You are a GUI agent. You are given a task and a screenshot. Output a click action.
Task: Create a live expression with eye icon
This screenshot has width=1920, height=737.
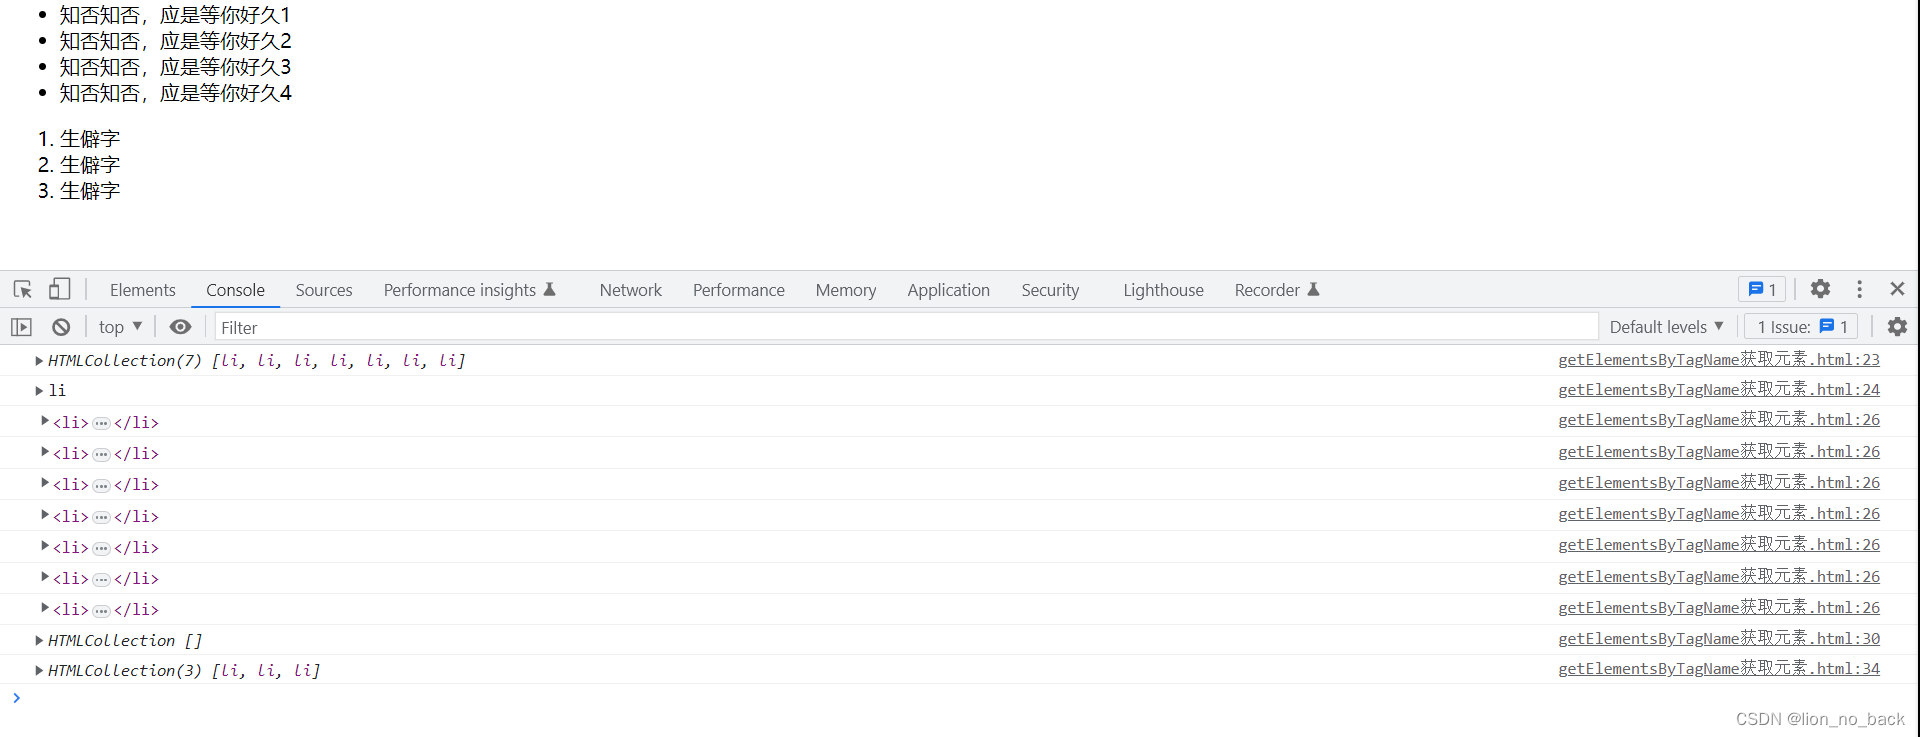coord(180,327)
